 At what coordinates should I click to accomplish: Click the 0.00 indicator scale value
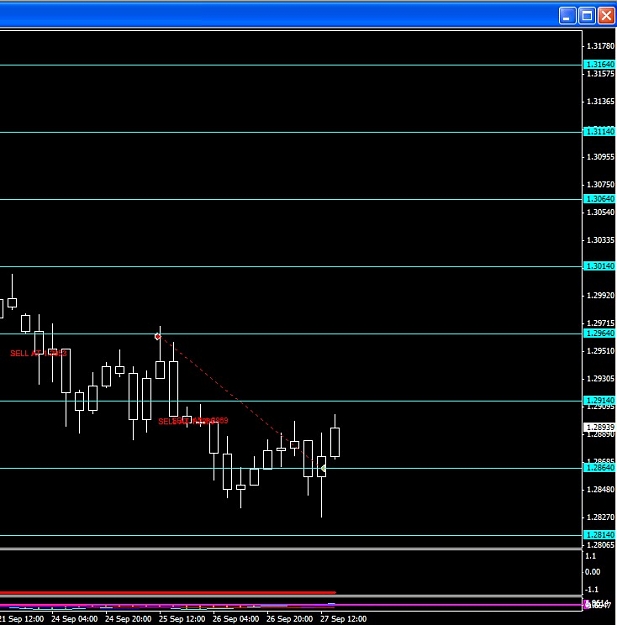[593, 572]
